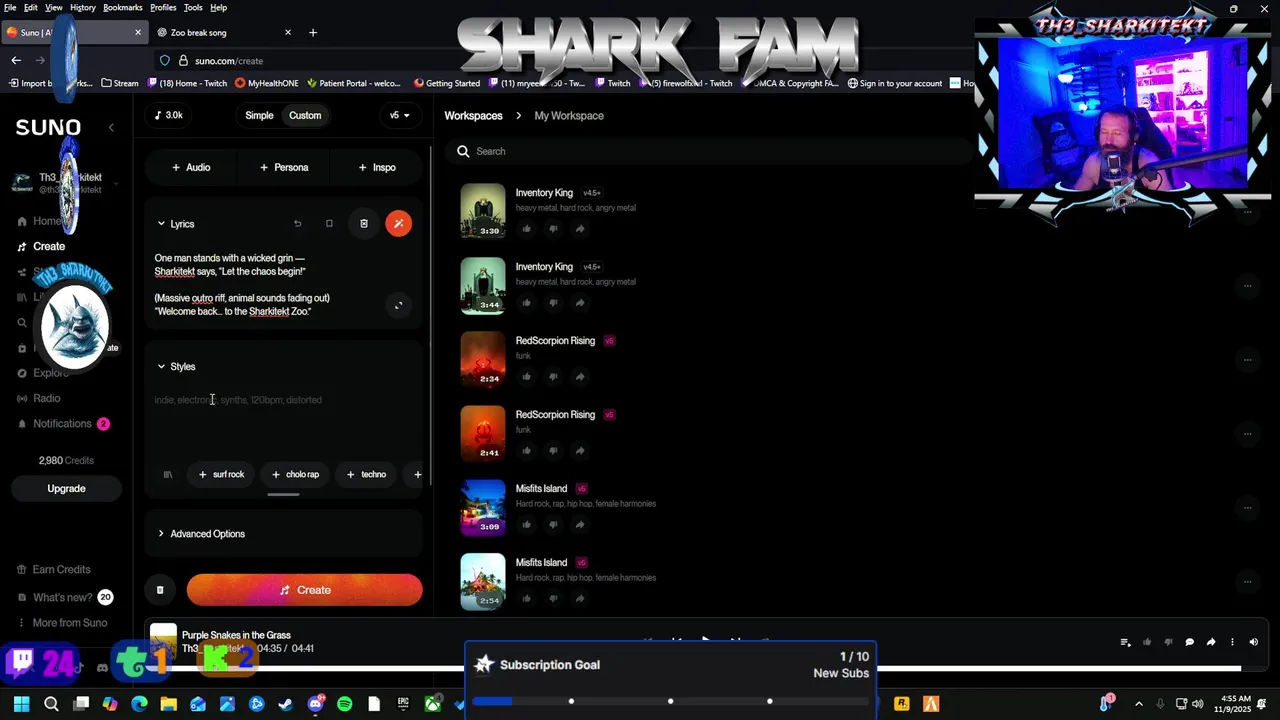Click the style sliders icon beside surf rock
Image resolution: width=1280 pixels, height=720 pixels.
point(167,474)
